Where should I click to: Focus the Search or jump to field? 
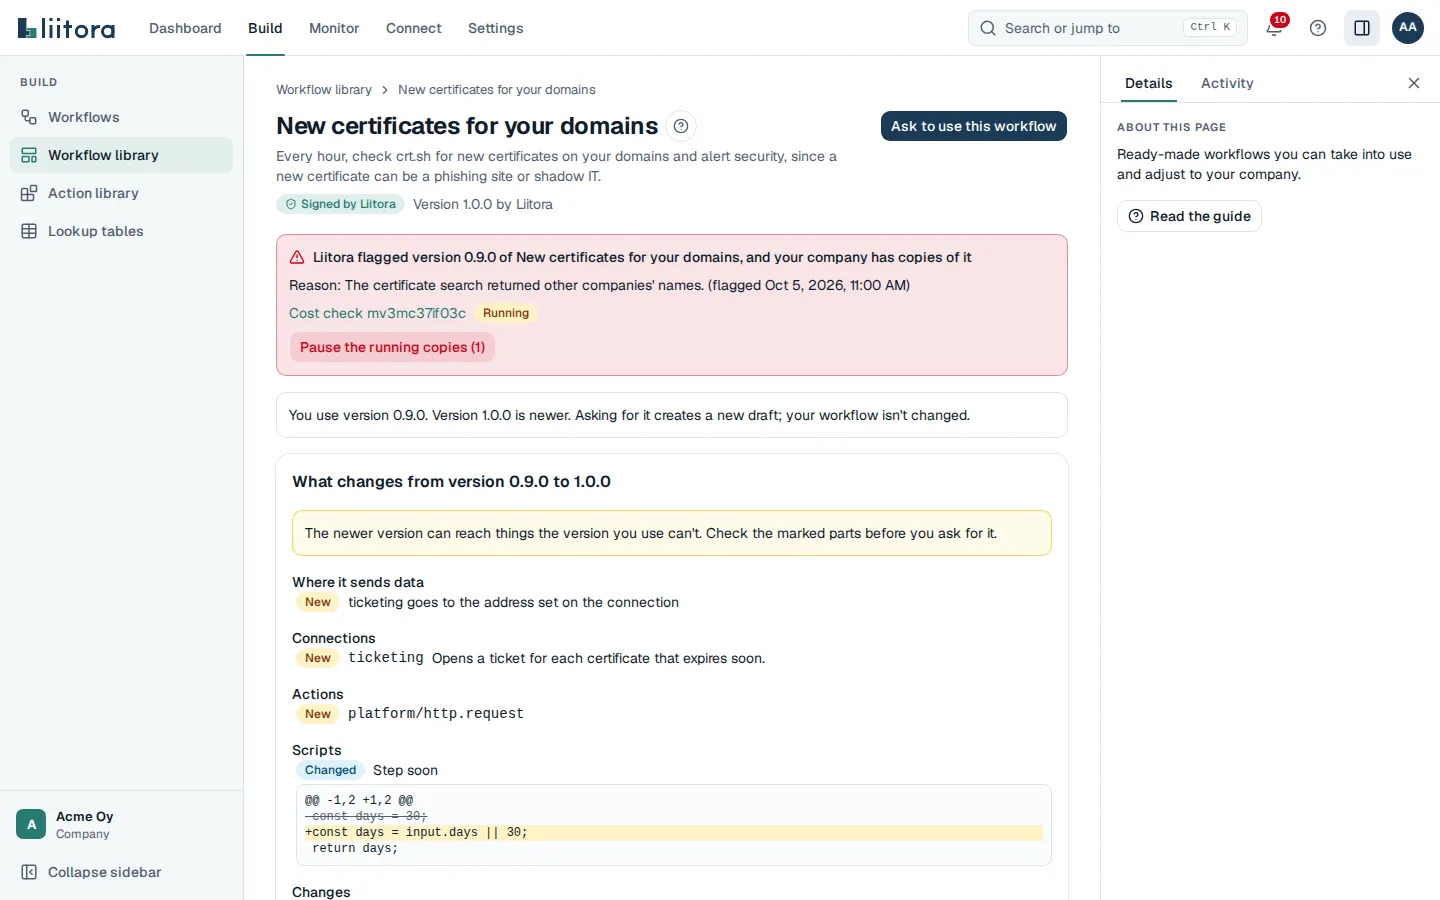(1108, 28)
